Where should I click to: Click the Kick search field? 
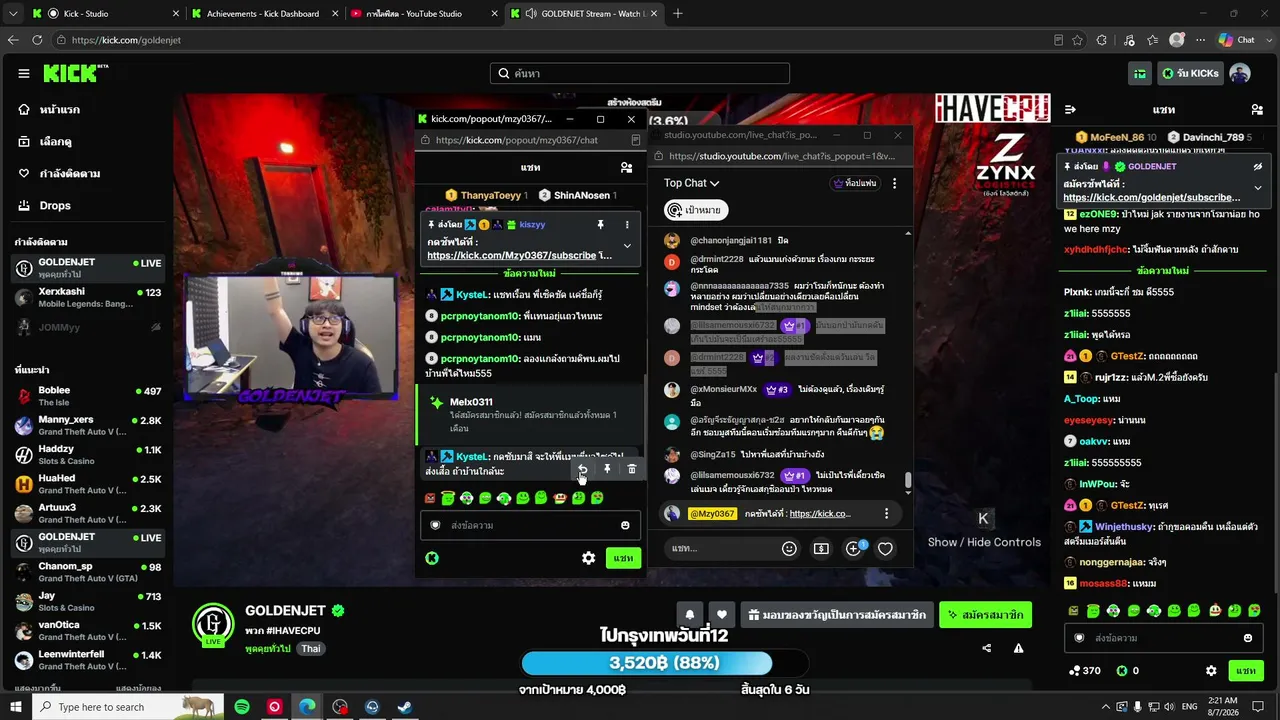(x=640, y=73)
